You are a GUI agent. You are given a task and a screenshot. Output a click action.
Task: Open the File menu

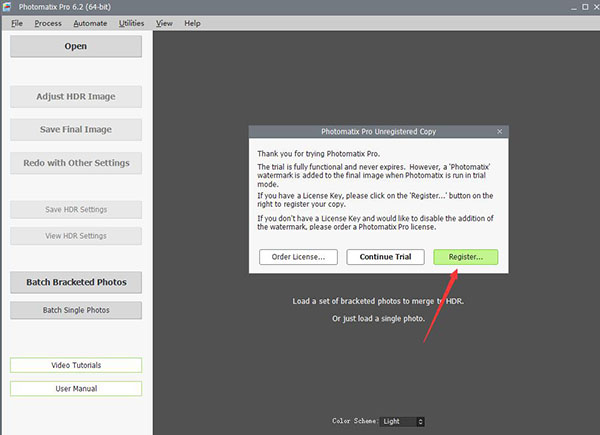17,23
